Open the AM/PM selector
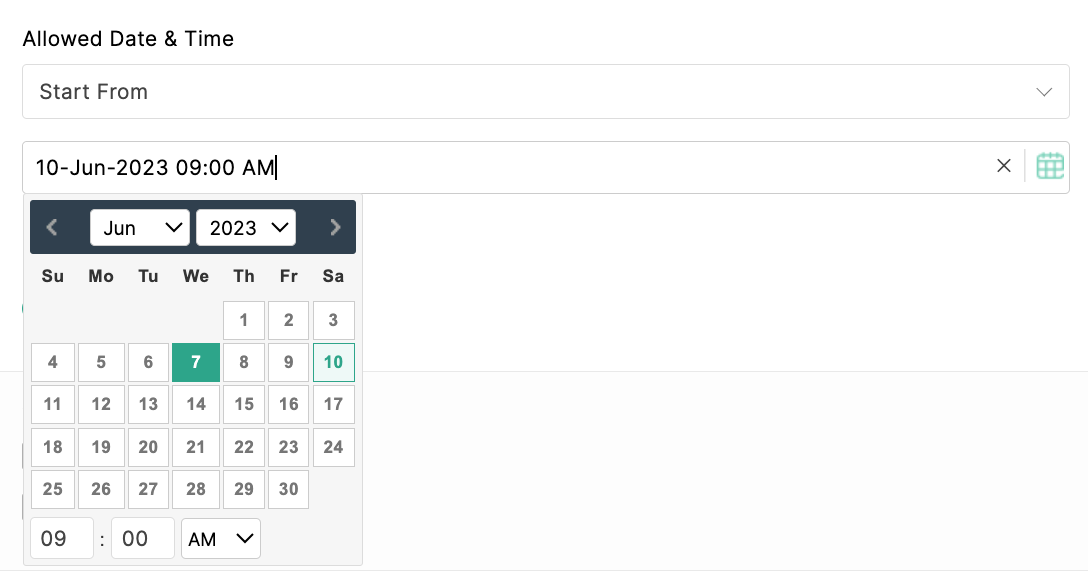1088x582 pixels. 221,538
